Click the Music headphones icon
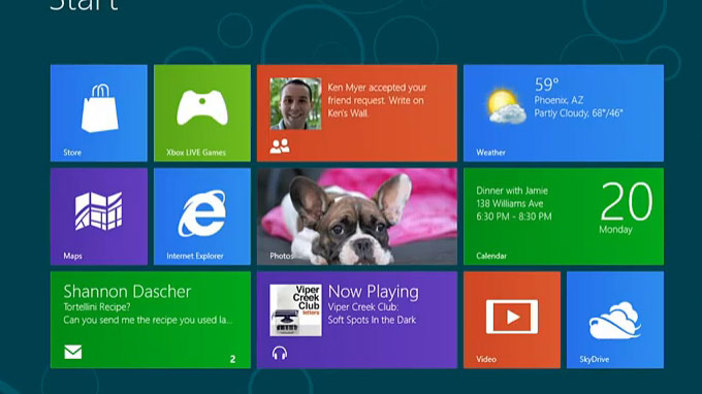The width and height of the screenshot is (702, 394). tap(280, 353)
